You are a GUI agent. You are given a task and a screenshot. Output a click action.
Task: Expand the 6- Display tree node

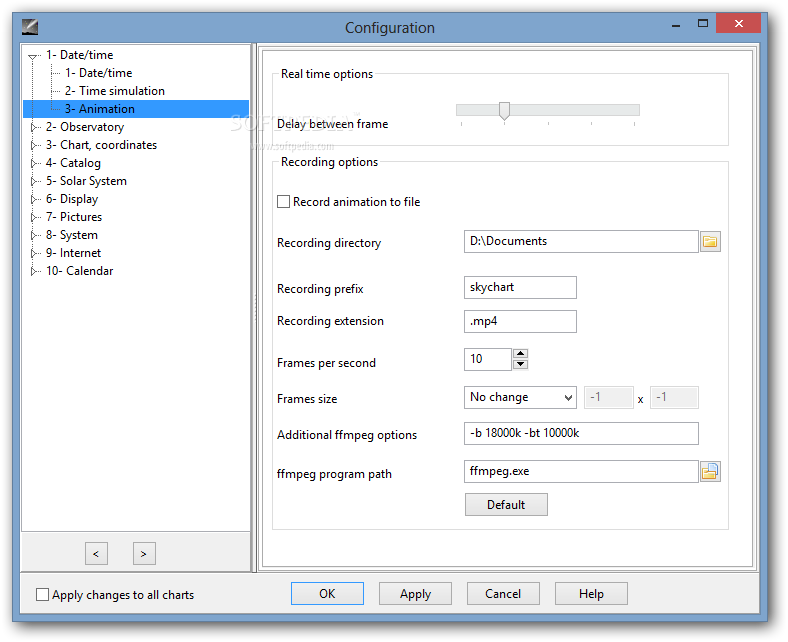click(33, 199)
